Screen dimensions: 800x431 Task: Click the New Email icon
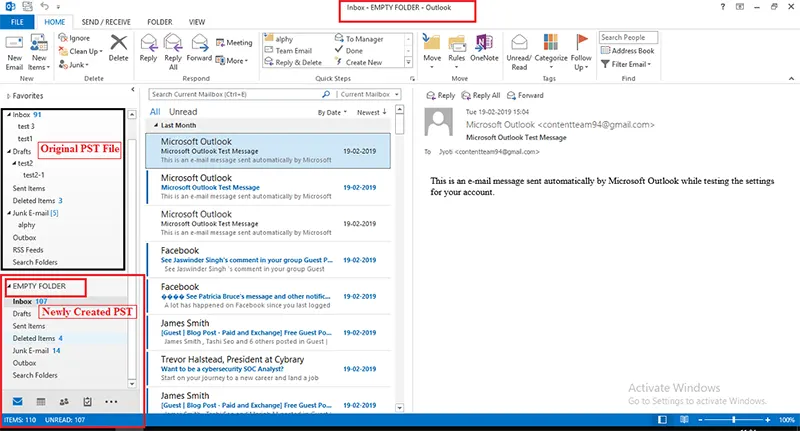[x=14, y=44]
